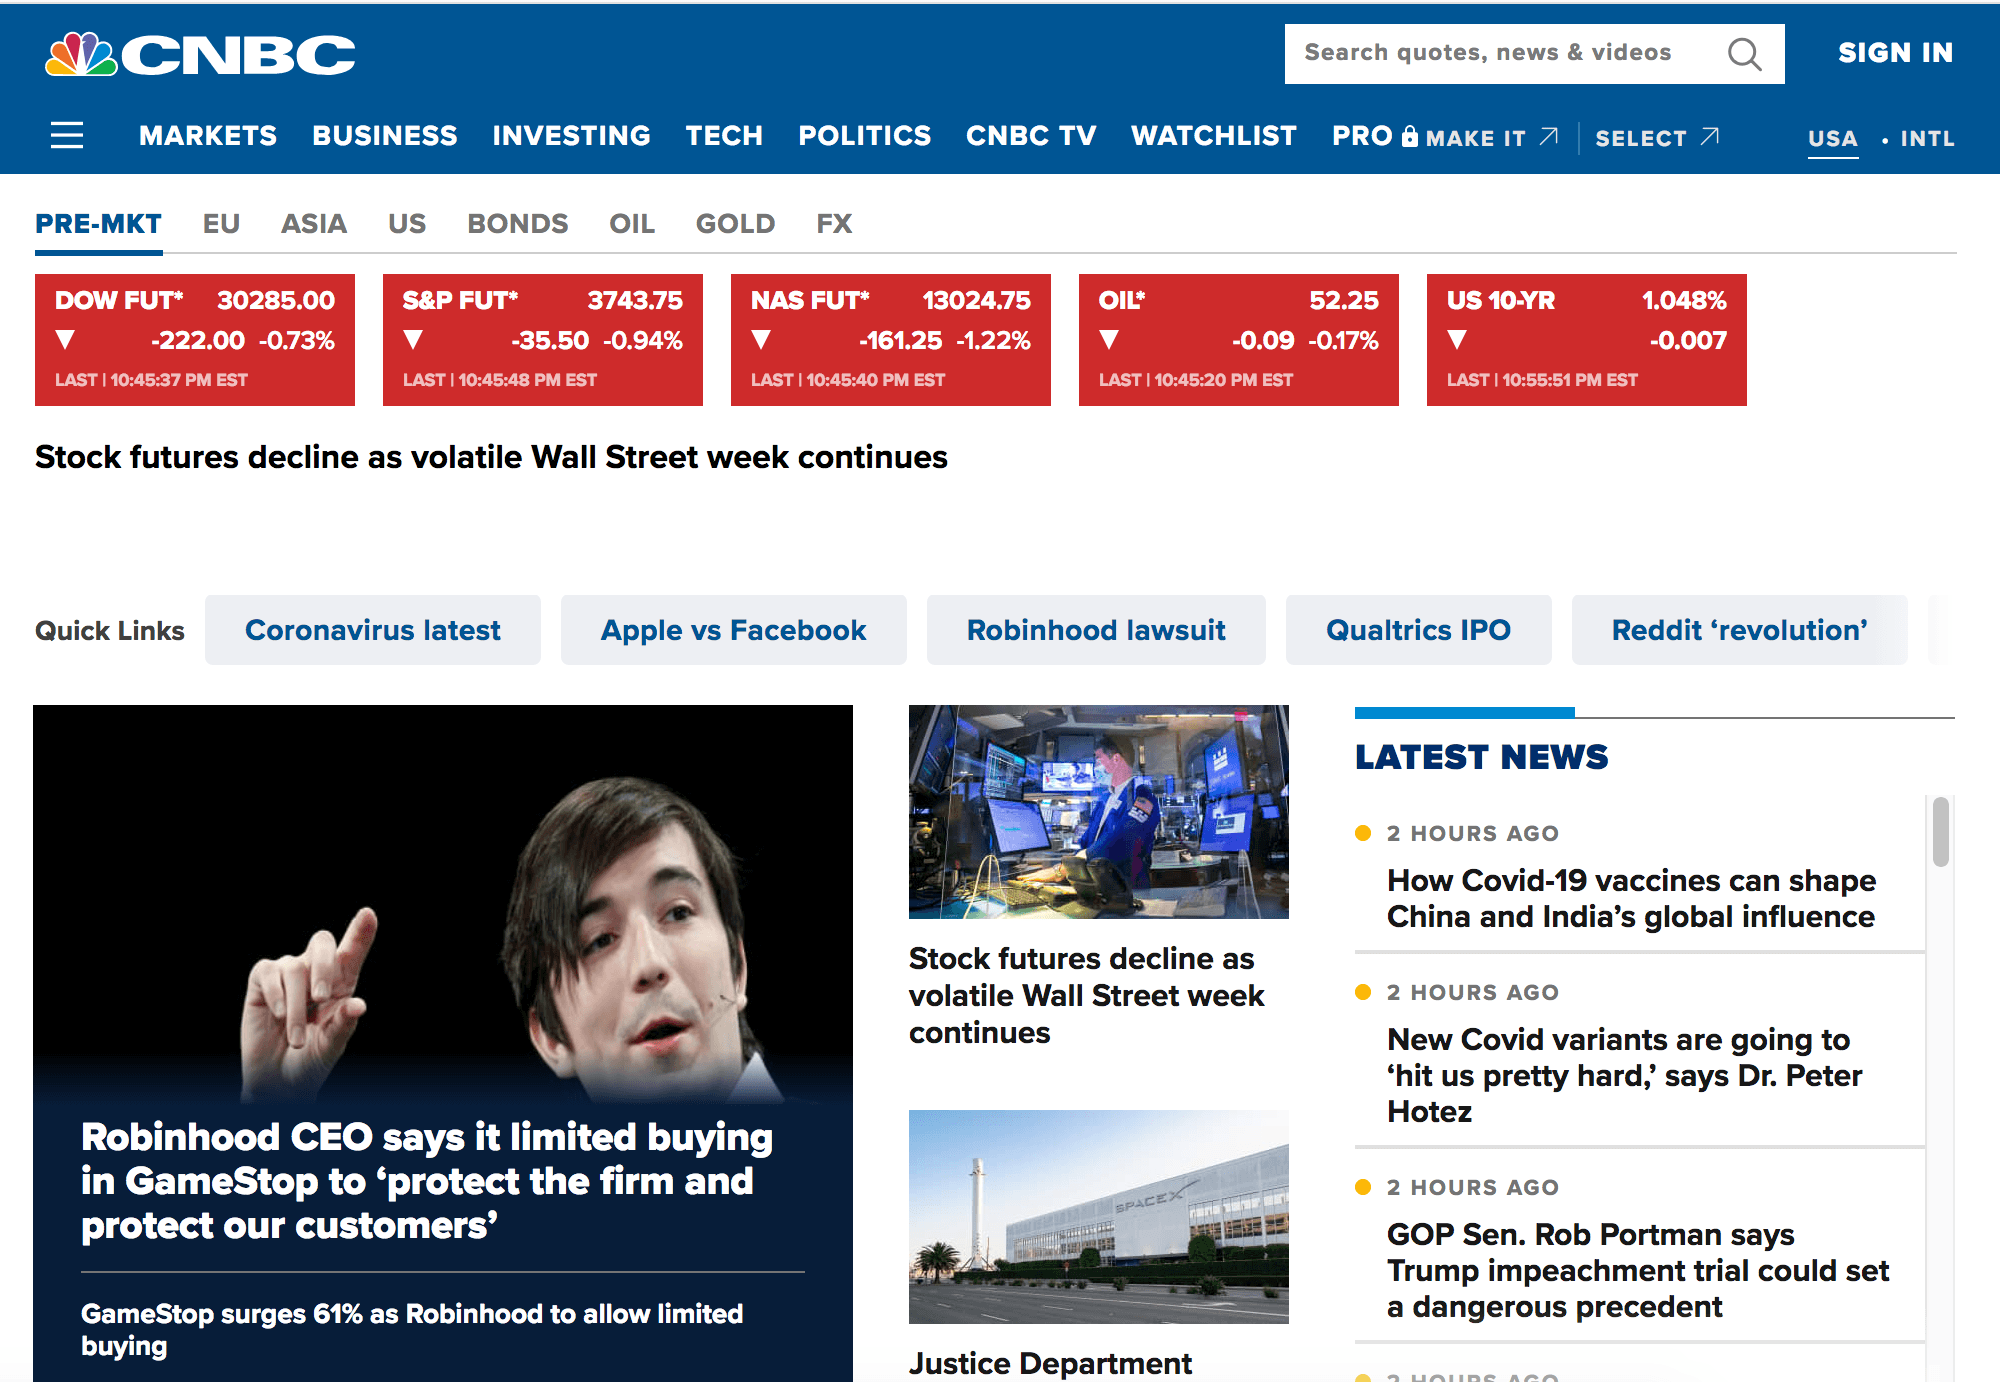Open the New Covid variants Hotez story

tap(1625, 1075)
